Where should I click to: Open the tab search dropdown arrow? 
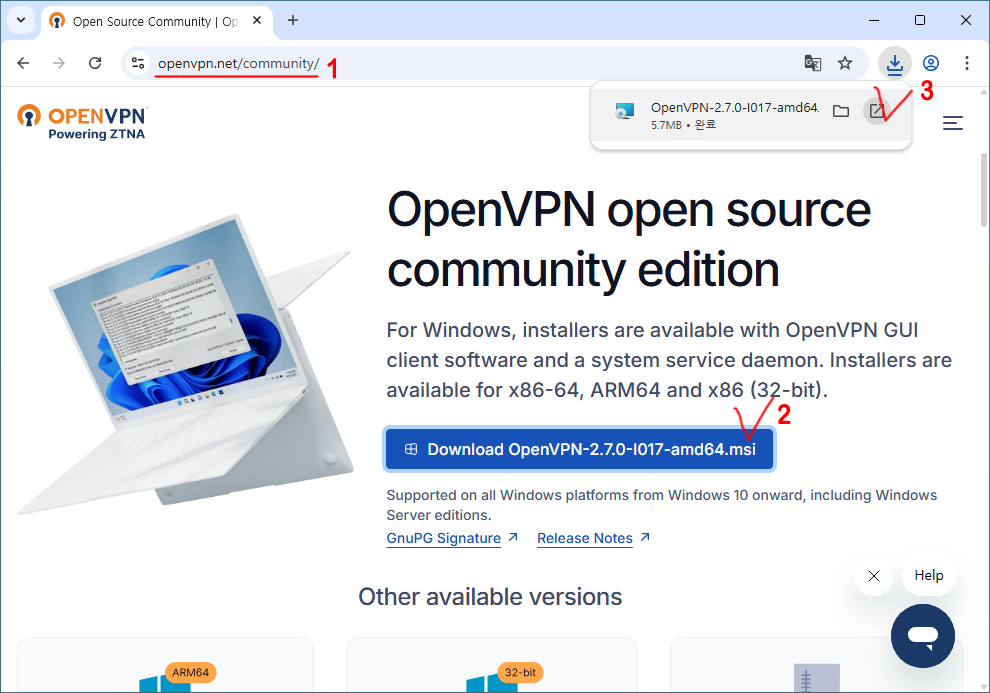point(21,20)
